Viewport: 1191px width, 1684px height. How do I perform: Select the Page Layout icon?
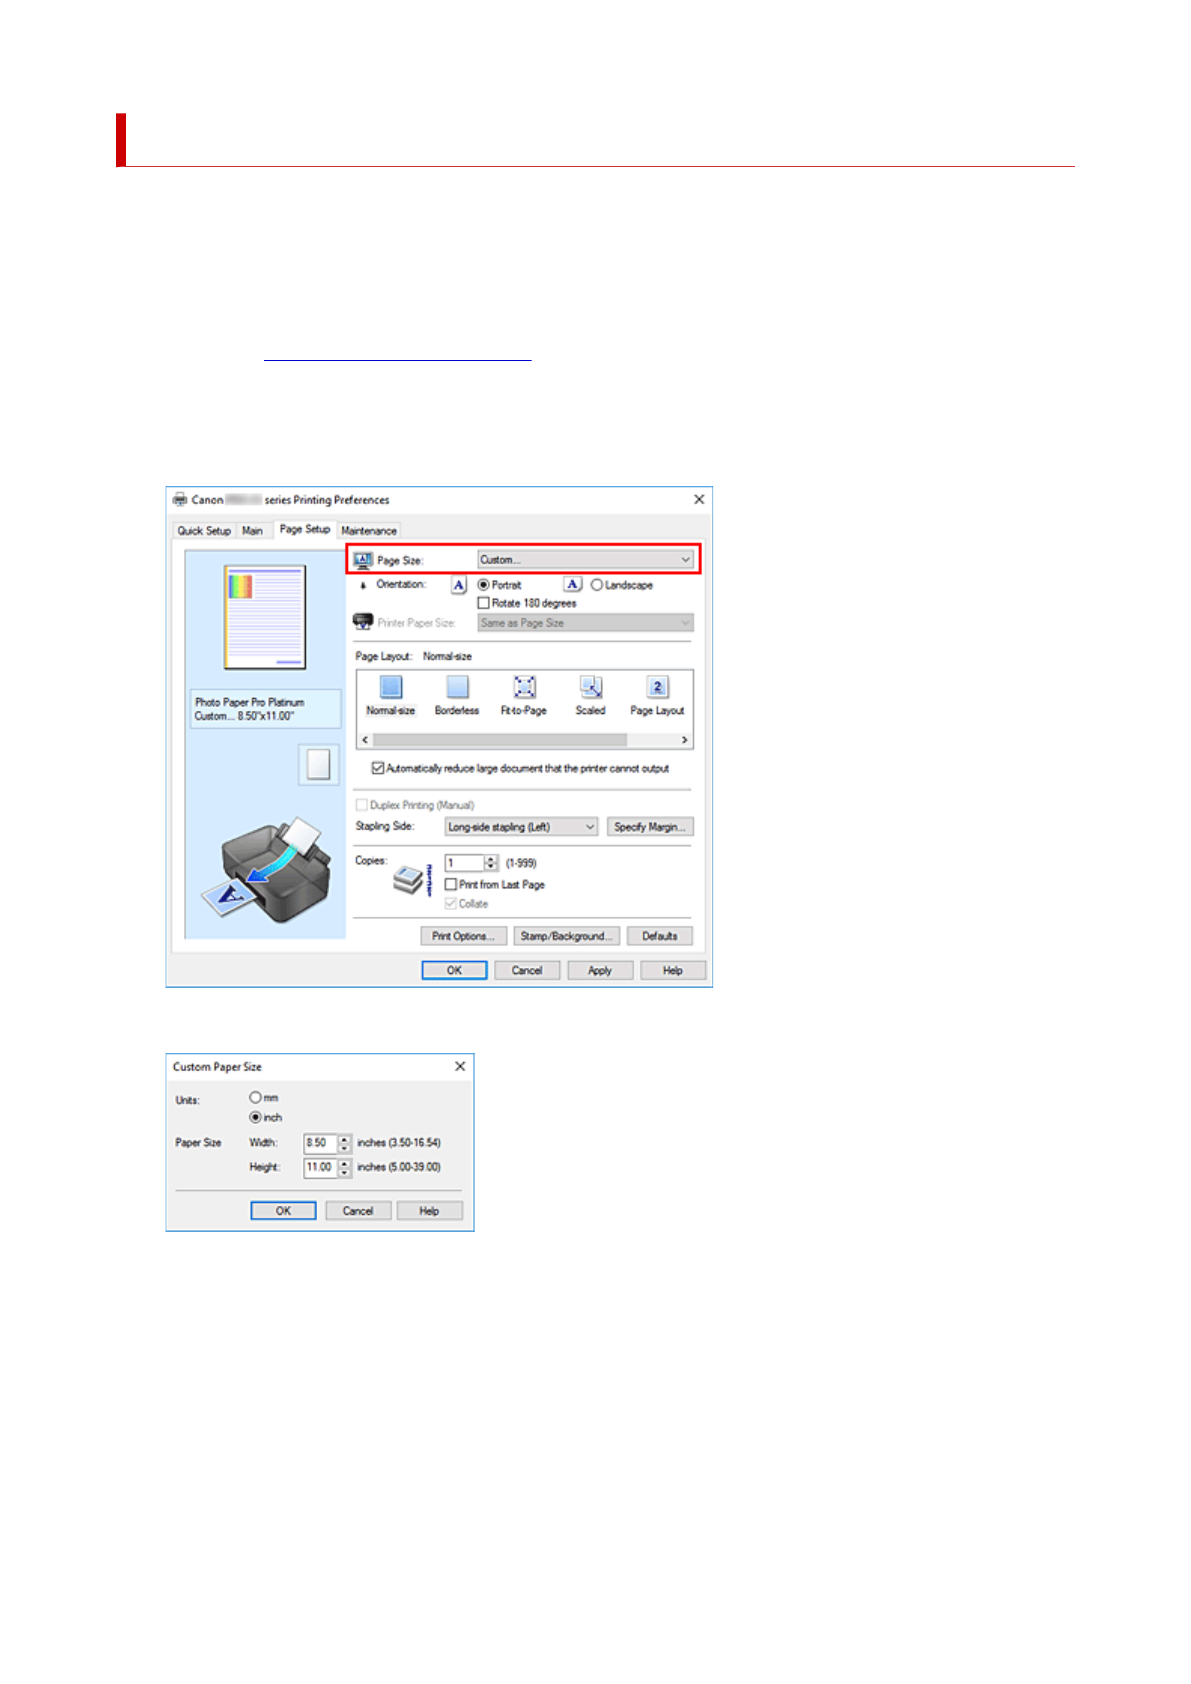click(x=657, y=687)
